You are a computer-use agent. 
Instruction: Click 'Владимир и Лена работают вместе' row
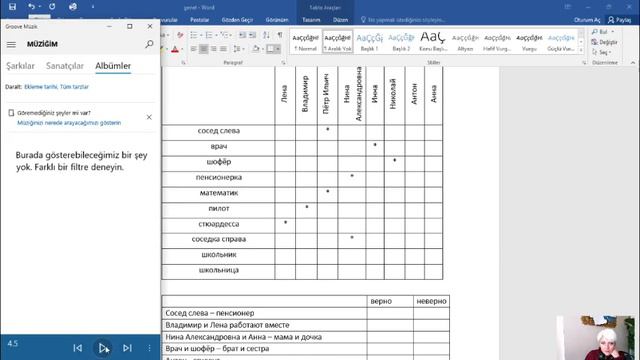pos(264,325)
